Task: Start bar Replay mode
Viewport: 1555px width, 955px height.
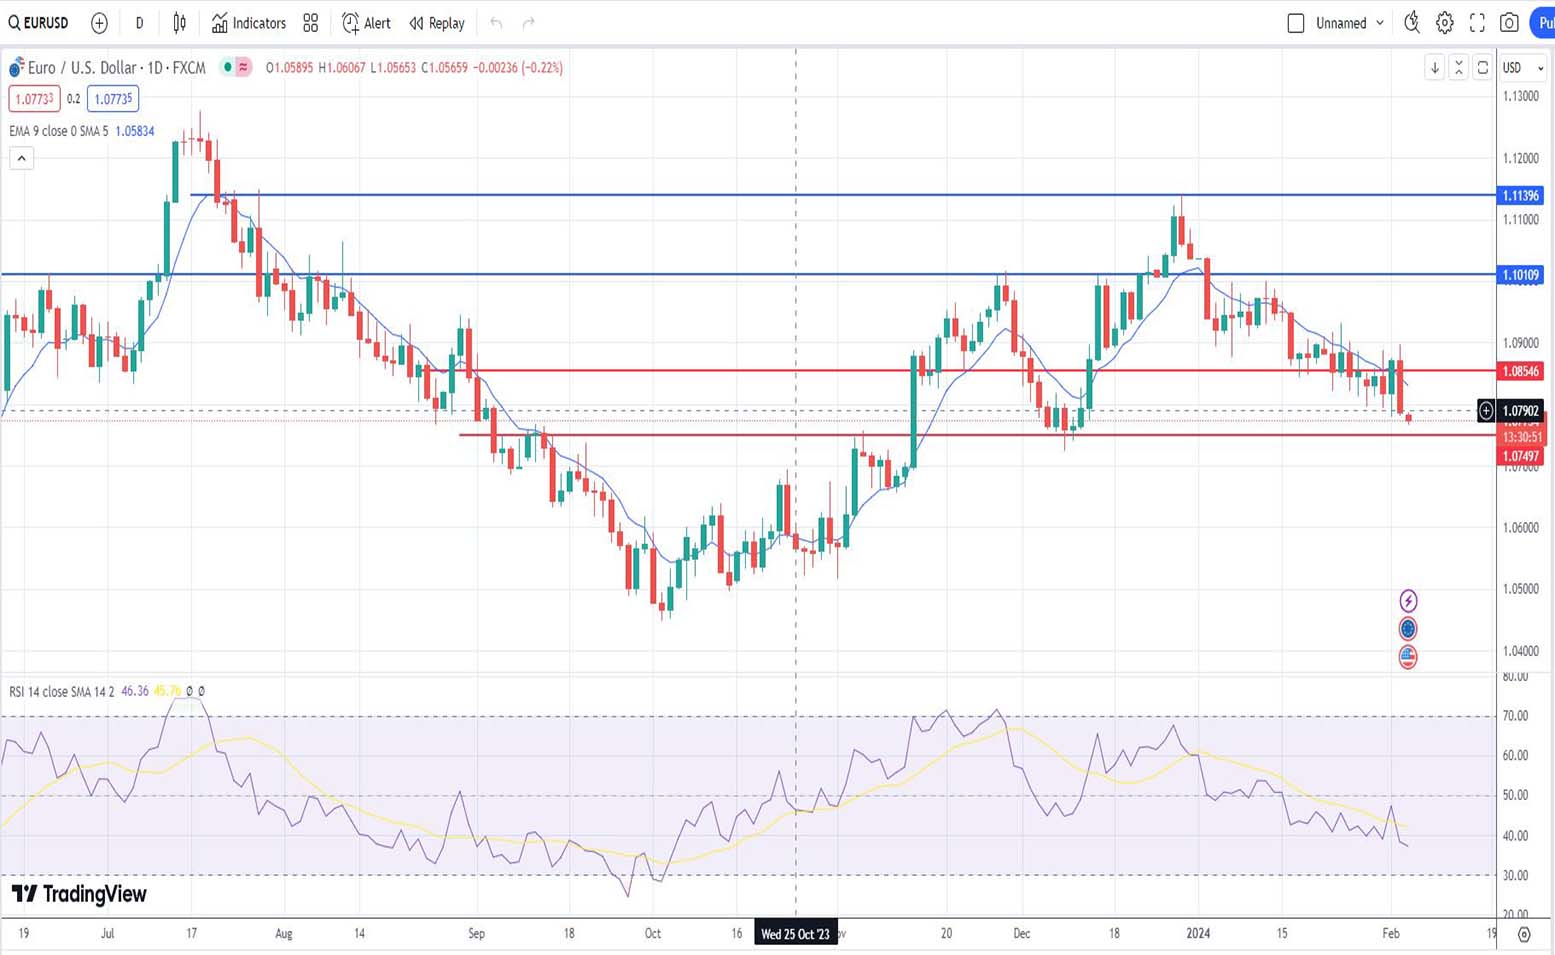Action: click(437, 23)
